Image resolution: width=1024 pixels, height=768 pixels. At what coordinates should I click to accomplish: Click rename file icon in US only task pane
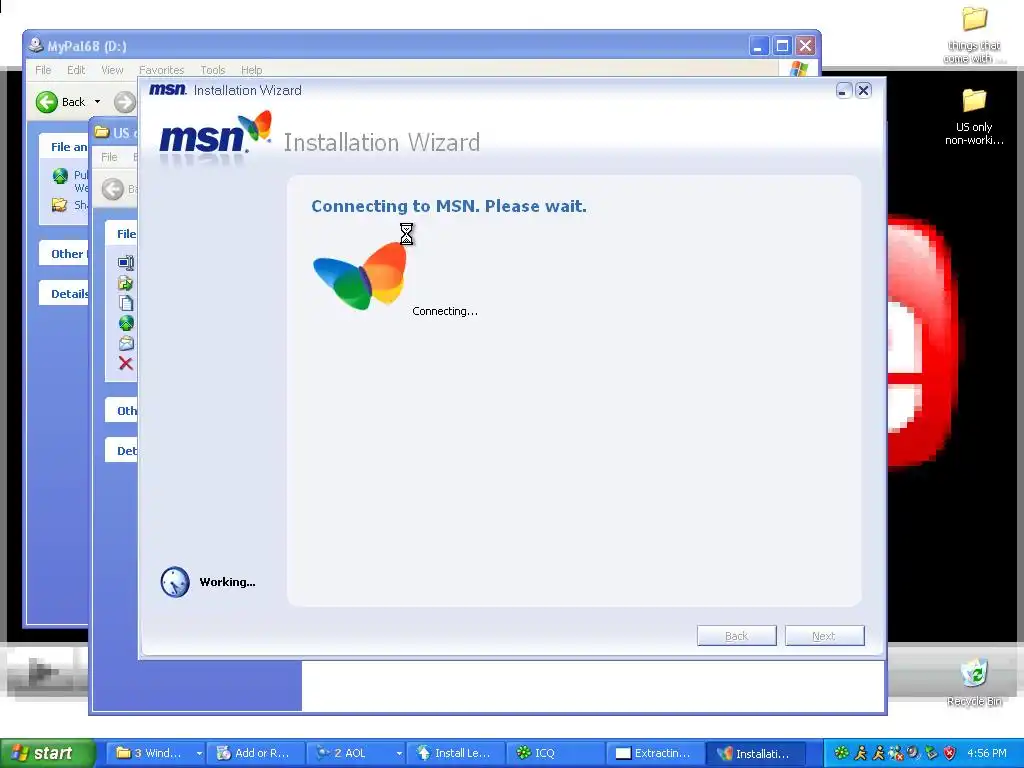(126, 263)
